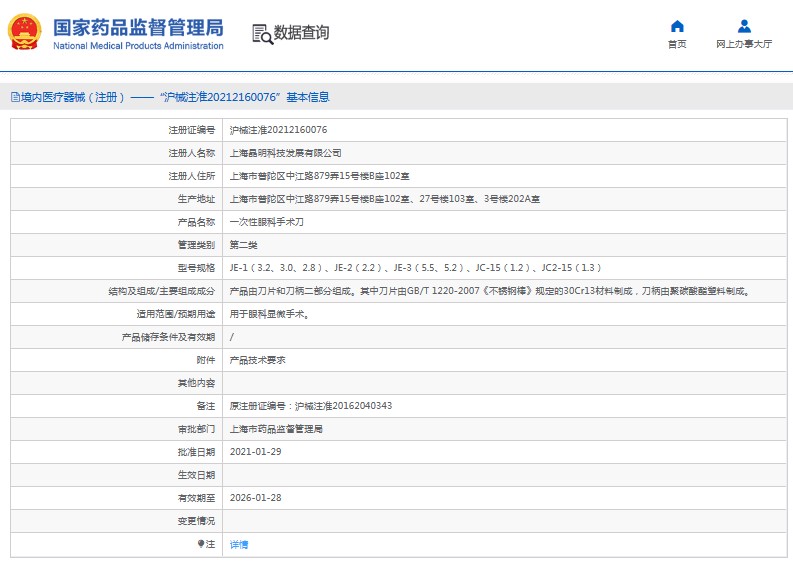Image resolution: width=793 pixels, height=564 pixels.
Task: Click the 国家药品监督管理局 title text
Action: pos(138,27)
